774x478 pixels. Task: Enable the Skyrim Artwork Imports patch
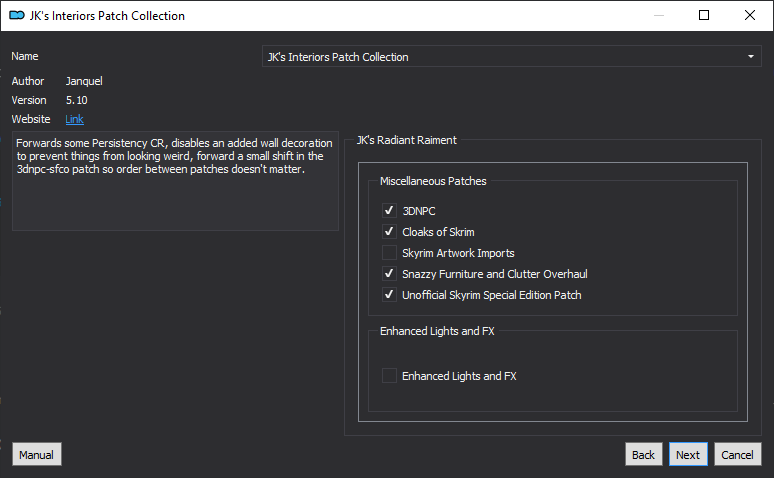(x=389, y=253)
